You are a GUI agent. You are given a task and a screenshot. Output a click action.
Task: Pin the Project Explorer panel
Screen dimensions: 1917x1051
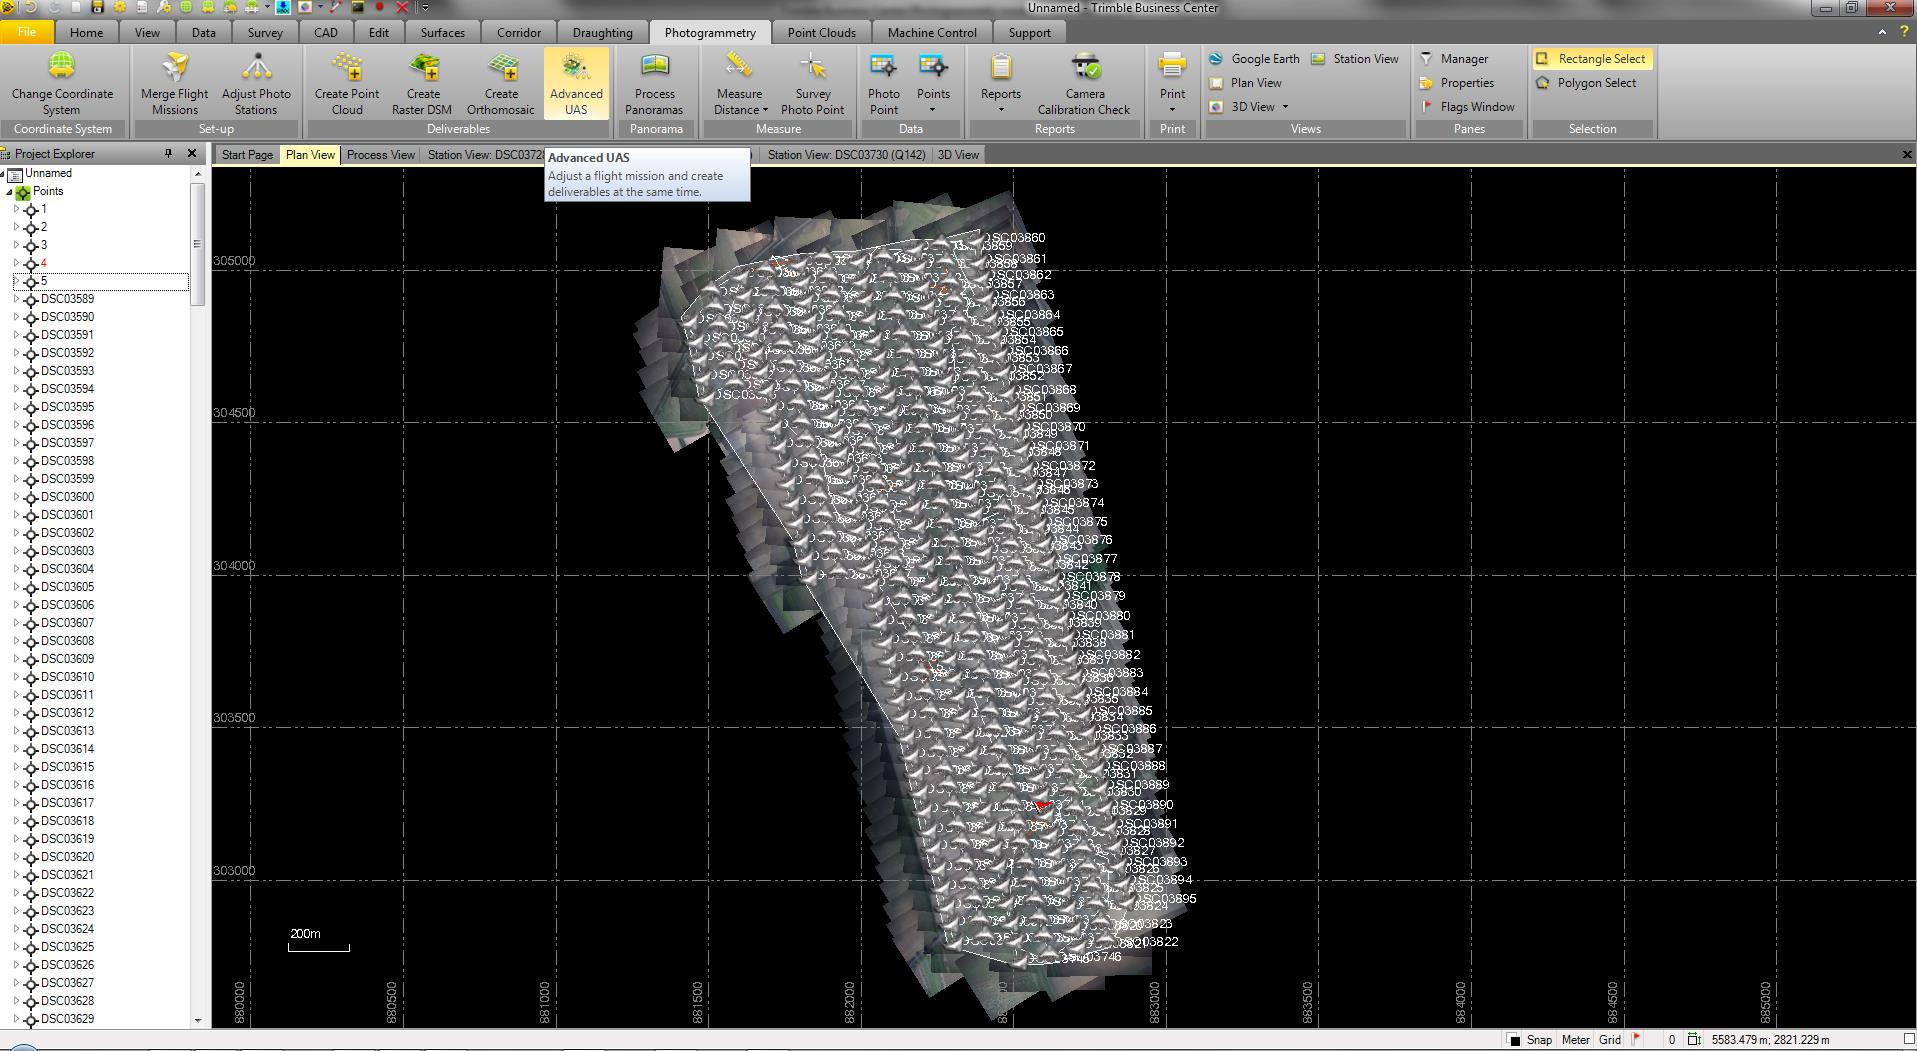[168, 154]
